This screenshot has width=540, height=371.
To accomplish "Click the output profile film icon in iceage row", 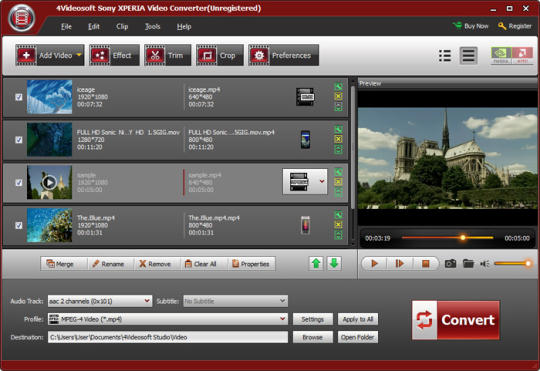I will point(305,97).
